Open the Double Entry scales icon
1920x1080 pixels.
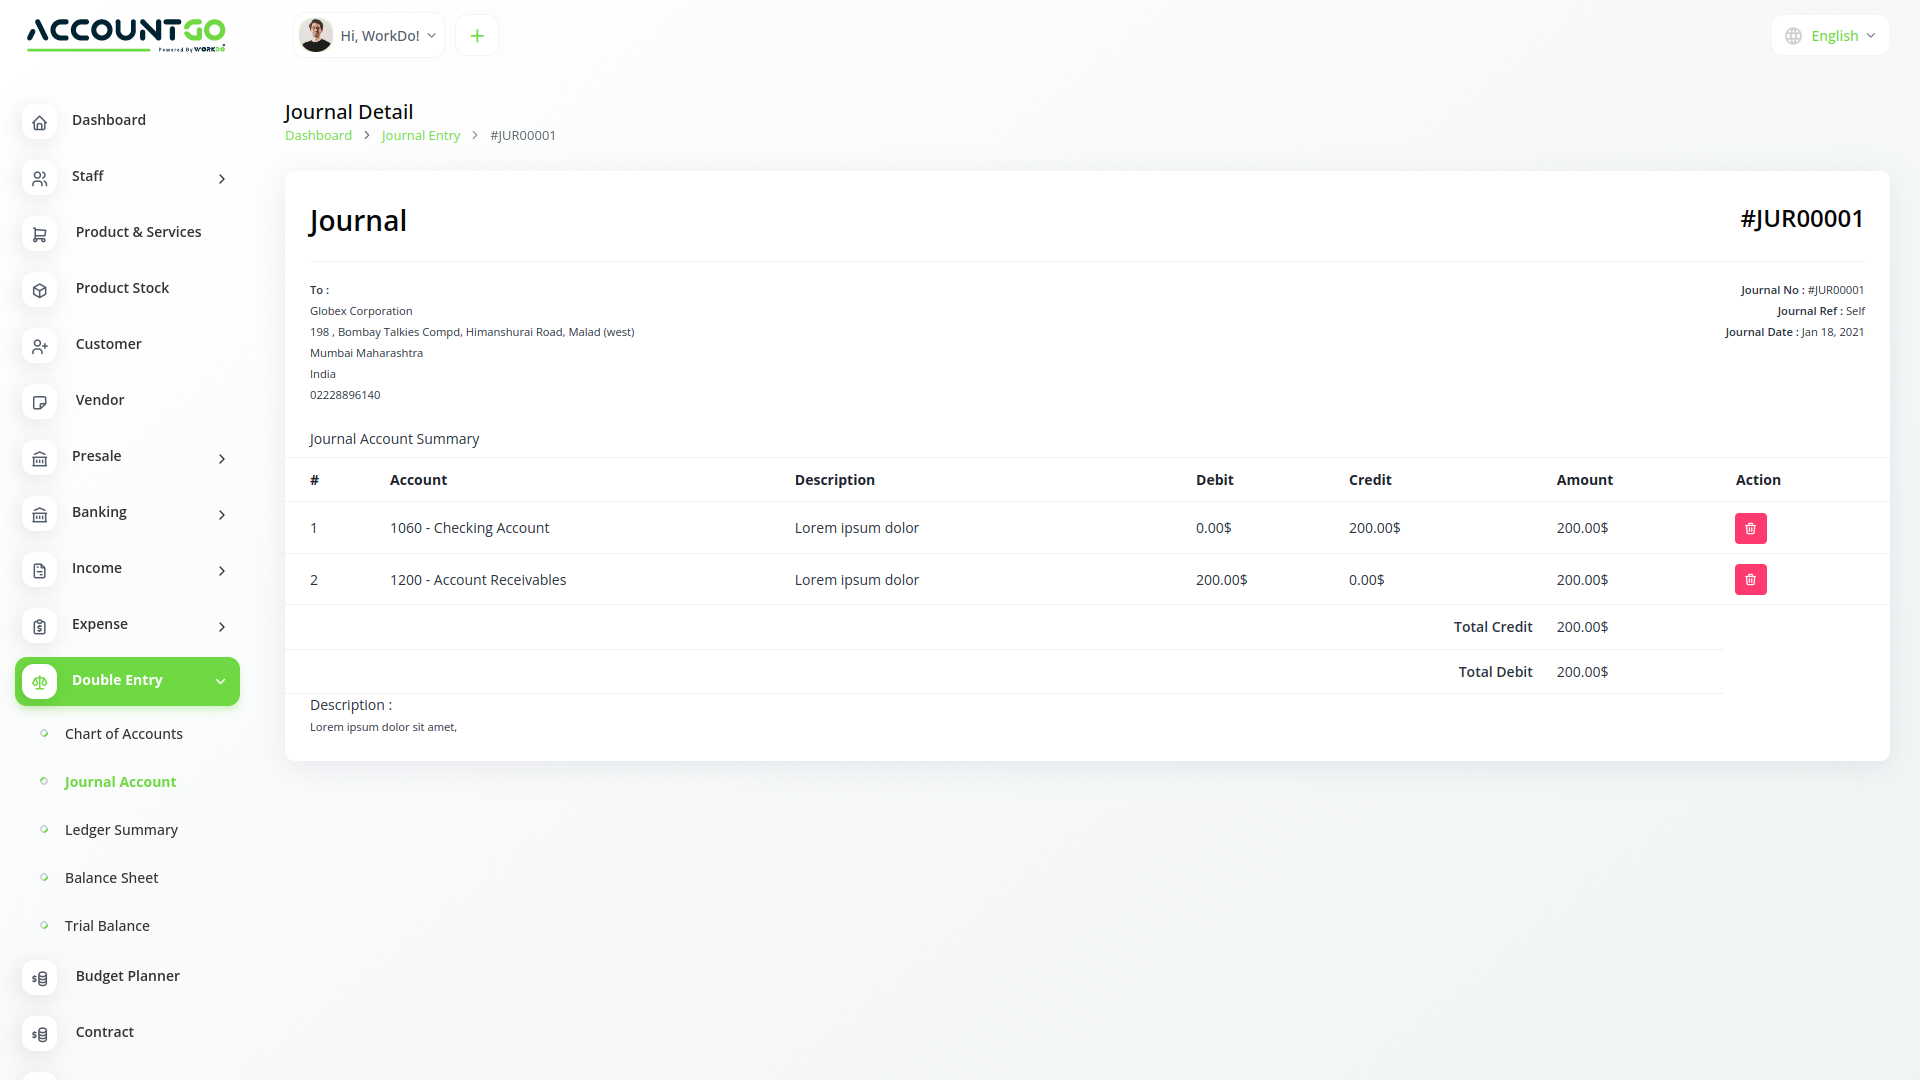pyautogui.click(x=39, y=681)
